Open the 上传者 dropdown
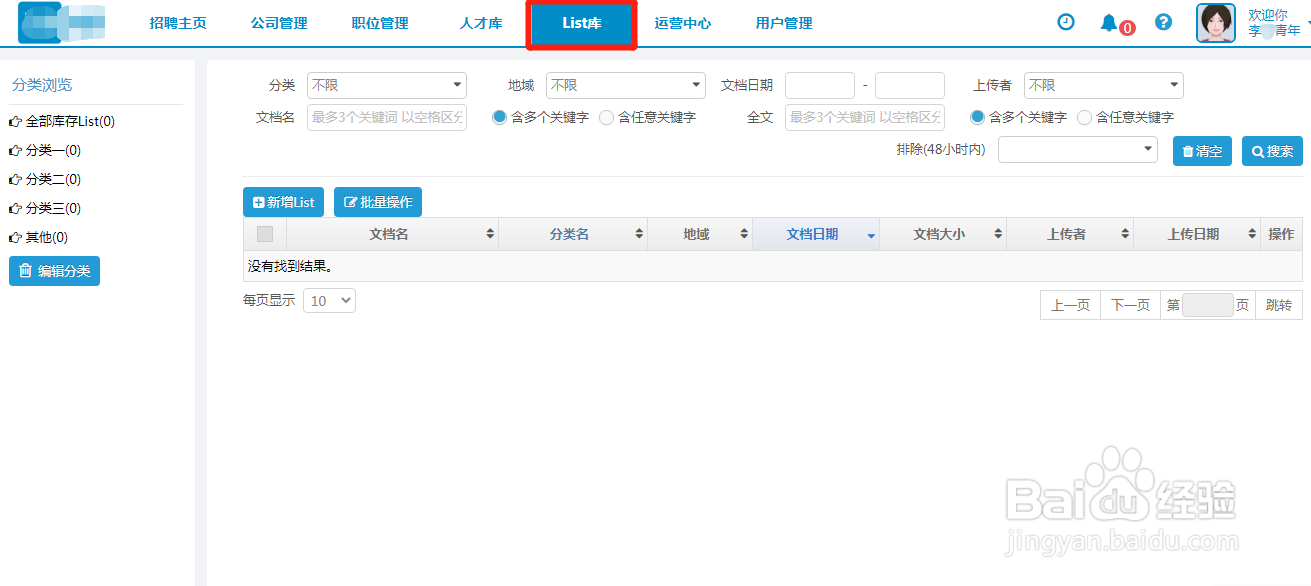 [x=1103, y=85]
